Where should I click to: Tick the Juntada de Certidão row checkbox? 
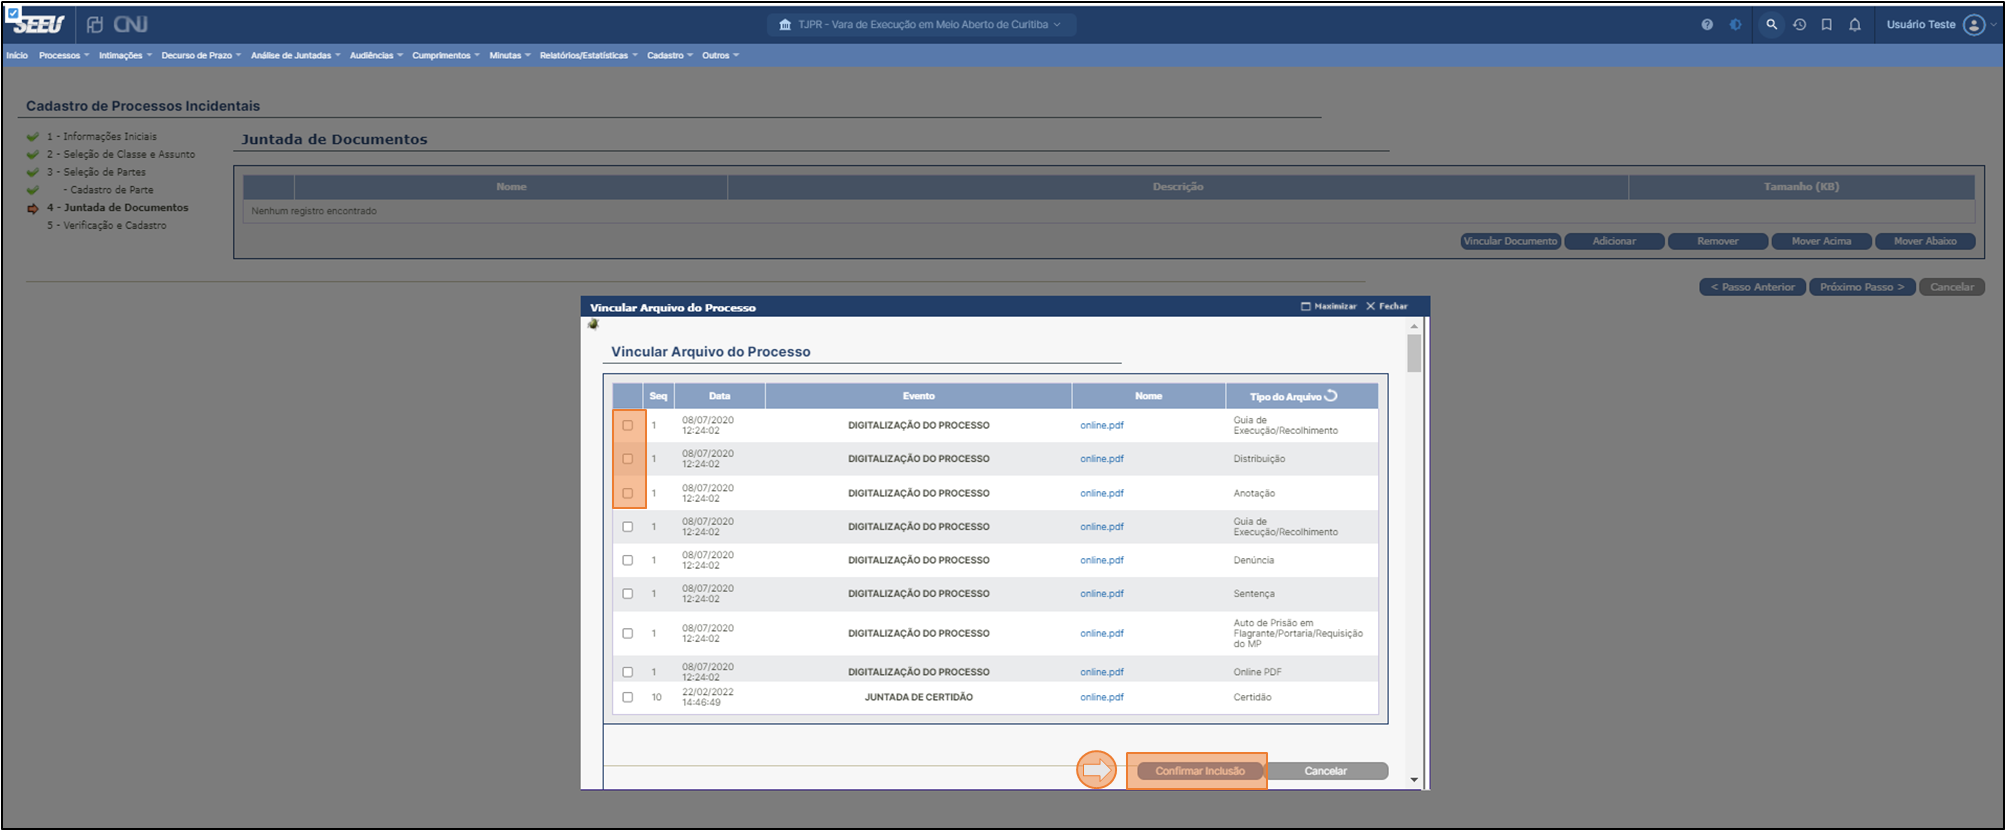click(628, 697)
